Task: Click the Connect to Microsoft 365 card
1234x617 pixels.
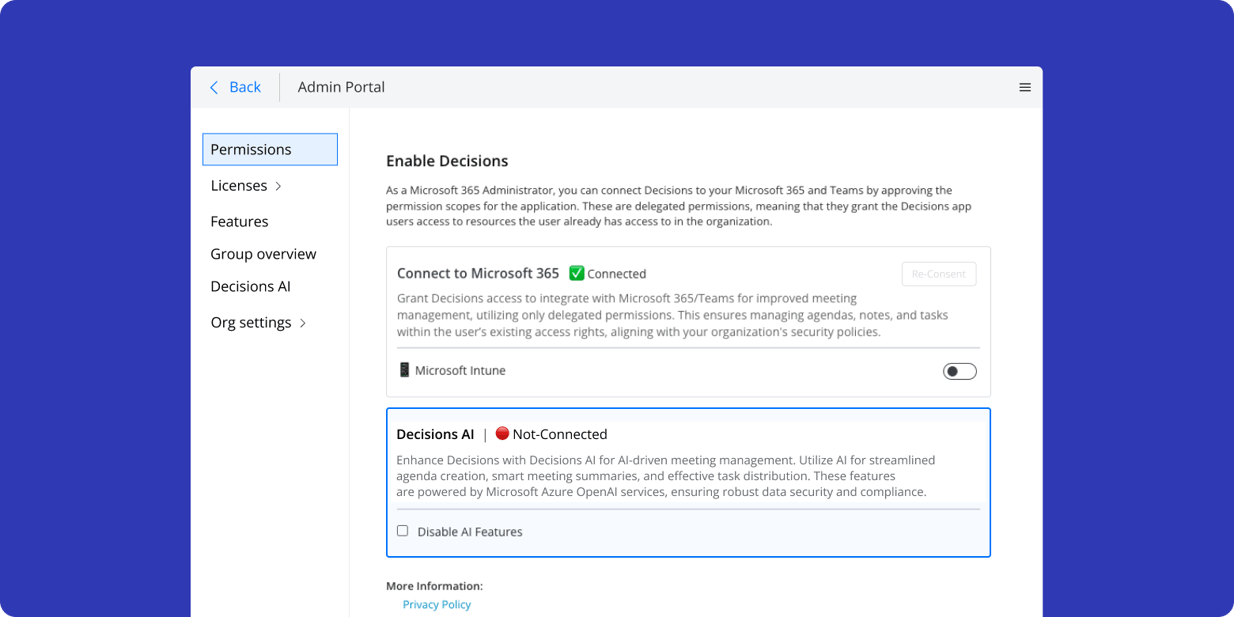Action: (688, 320)
